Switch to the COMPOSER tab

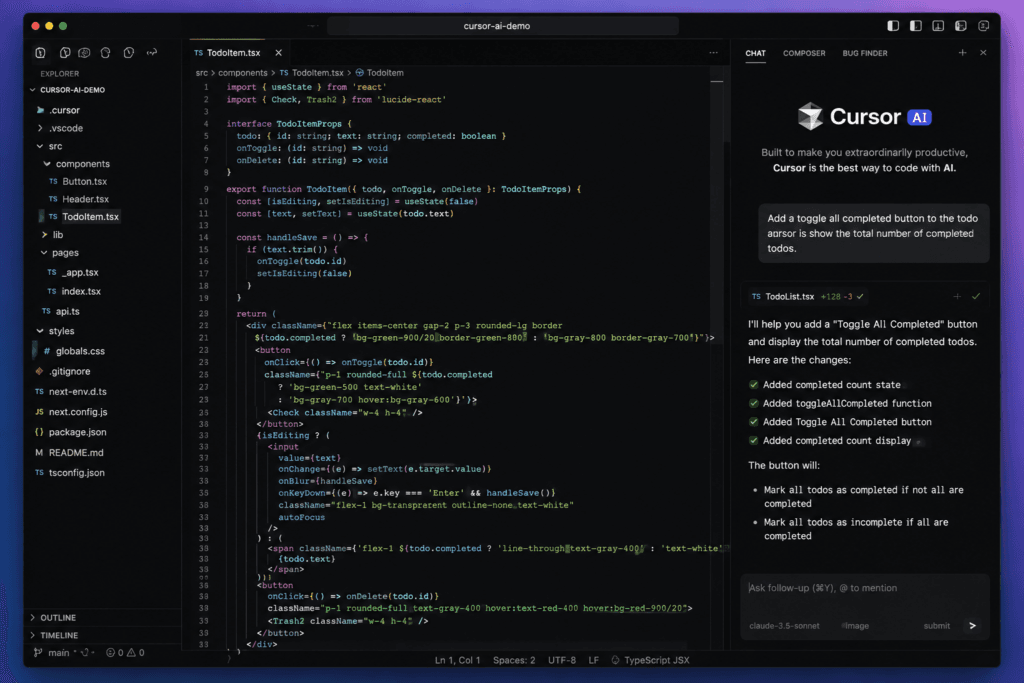[804, 54]
